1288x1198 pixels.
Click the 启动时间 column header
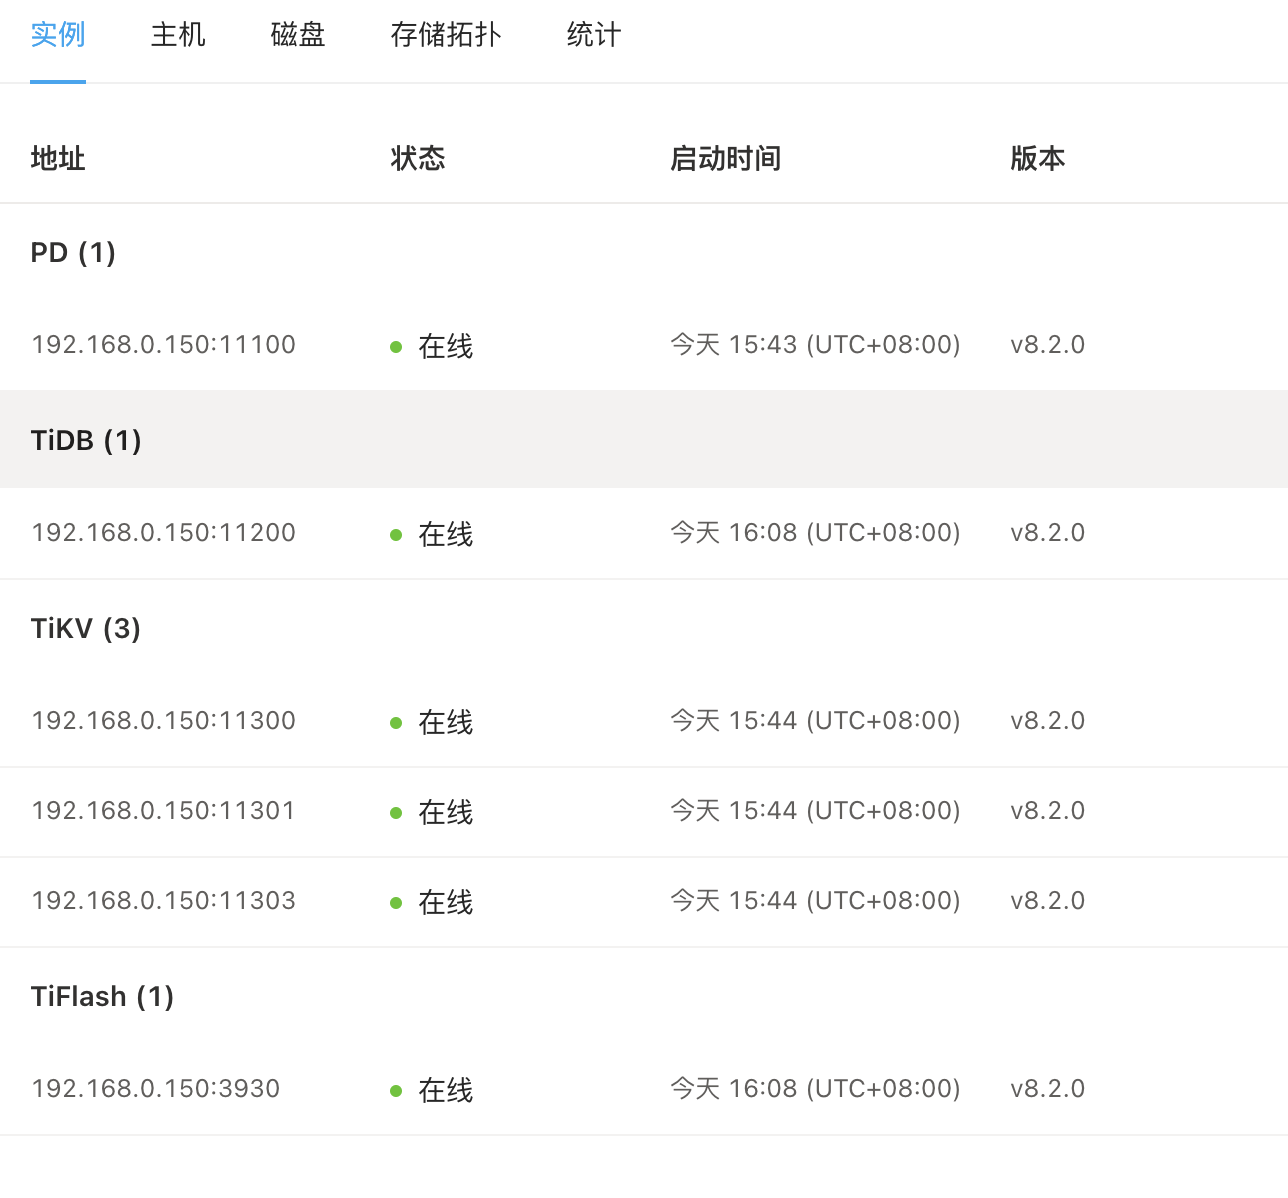pos(726,158)
